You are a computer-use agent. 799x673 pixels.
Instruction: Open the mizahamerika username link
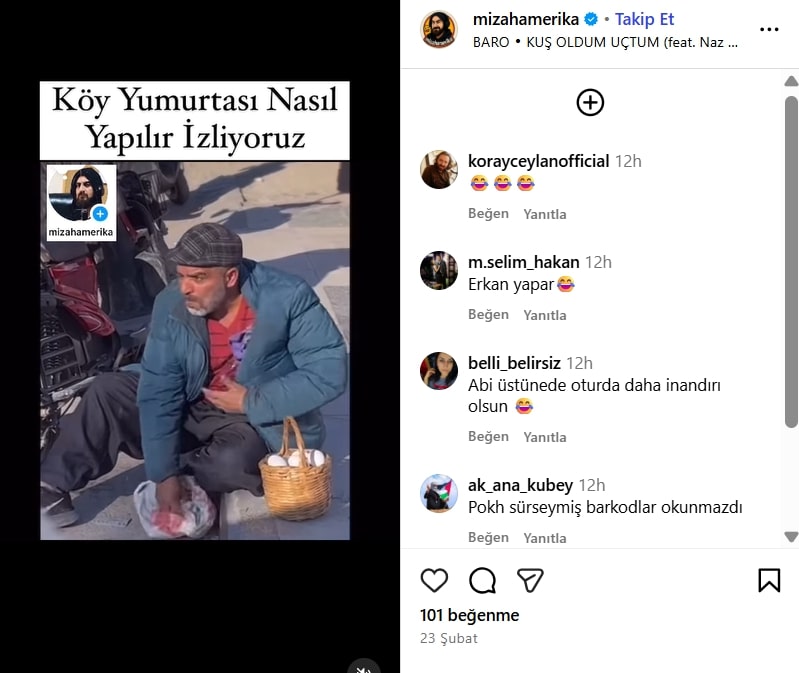pyautogui.click(x=525, y=19)
